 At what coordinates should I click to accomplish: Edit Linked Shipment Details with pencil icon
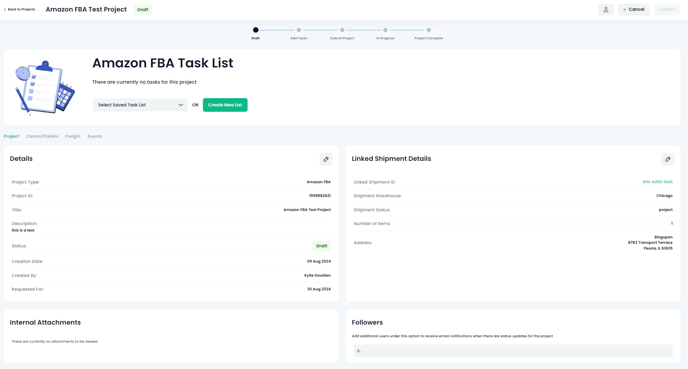[x=667, y=159]
